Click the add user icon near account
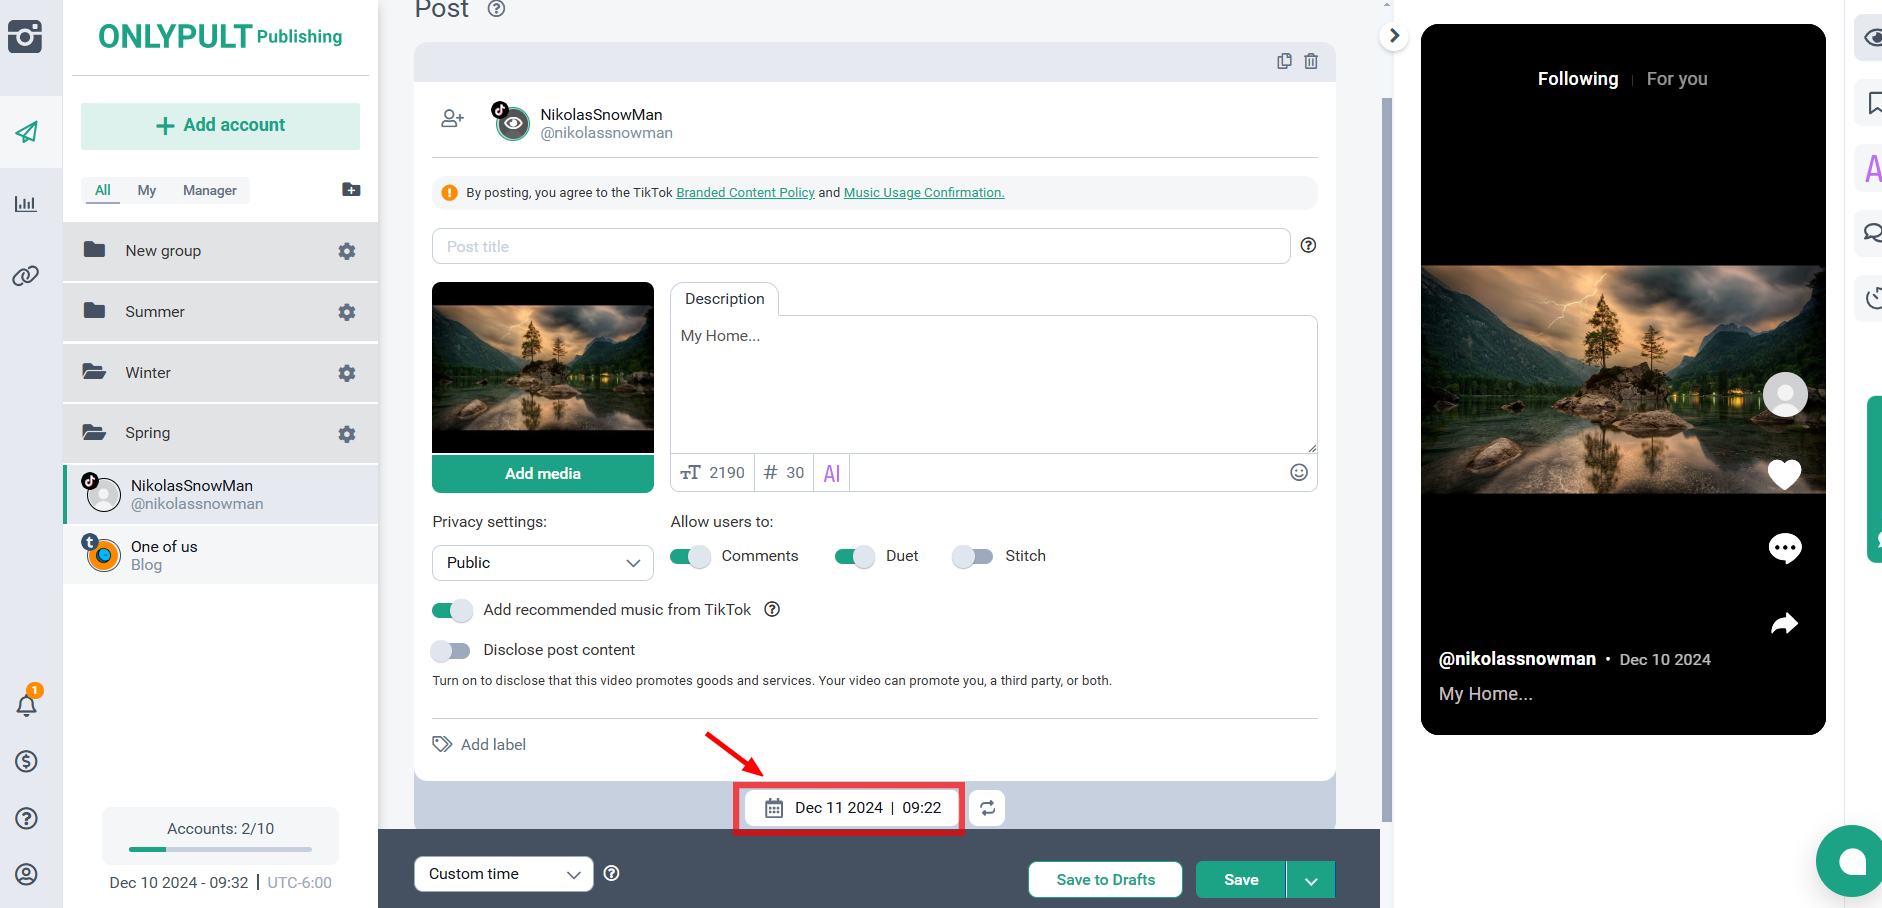The height and width of the screenshot is (908, 1882). point(452,119)
